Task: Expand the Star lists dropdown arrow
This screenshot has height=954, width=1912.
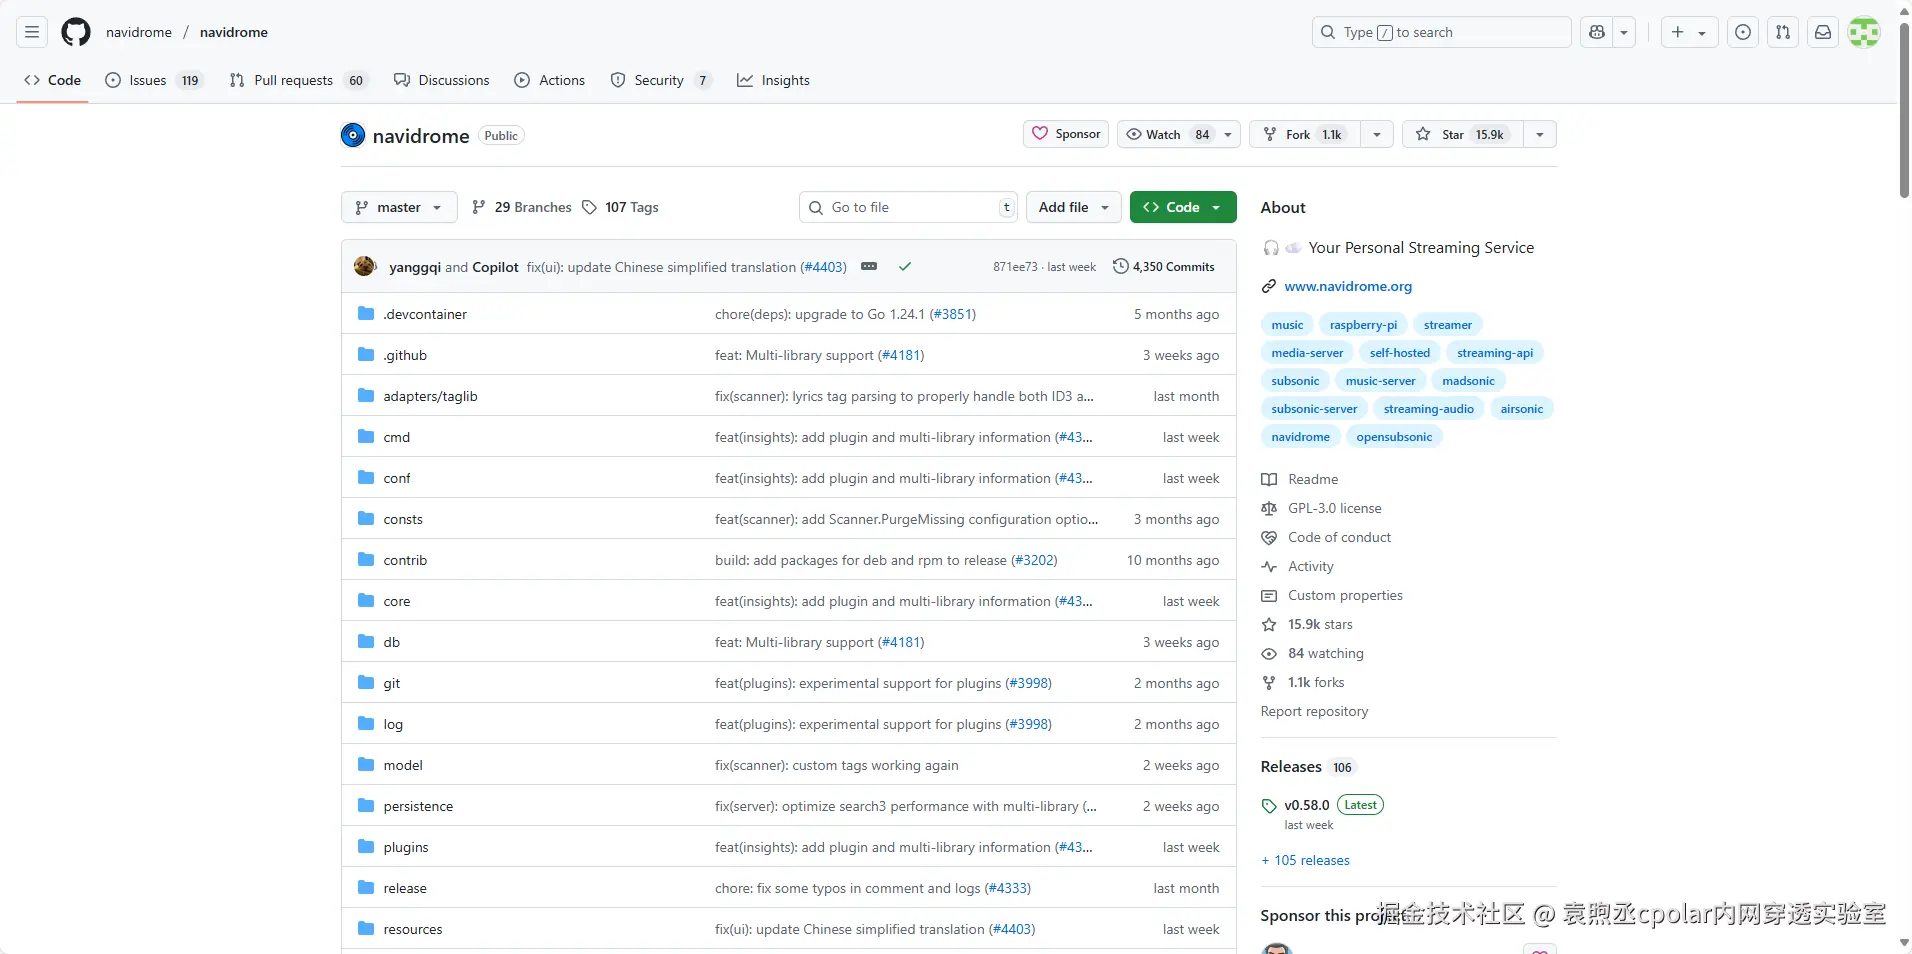Action: pos(1540,134)
